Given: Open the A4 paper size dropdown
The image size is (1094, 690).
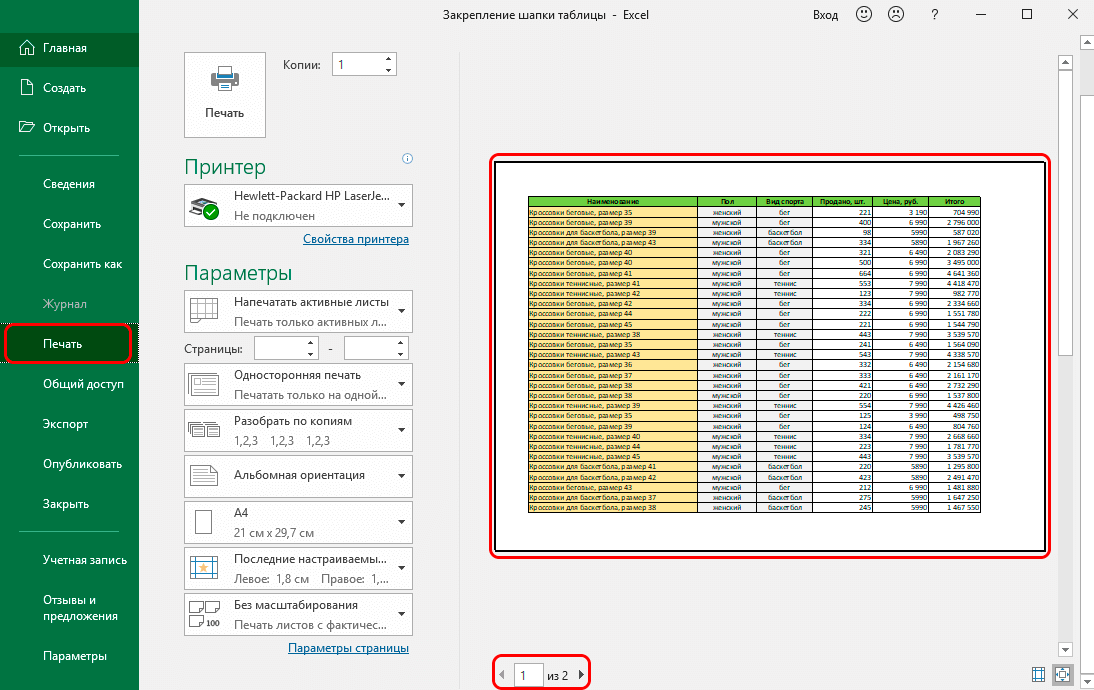Looking at the screenshot, I should click(299, 521).
